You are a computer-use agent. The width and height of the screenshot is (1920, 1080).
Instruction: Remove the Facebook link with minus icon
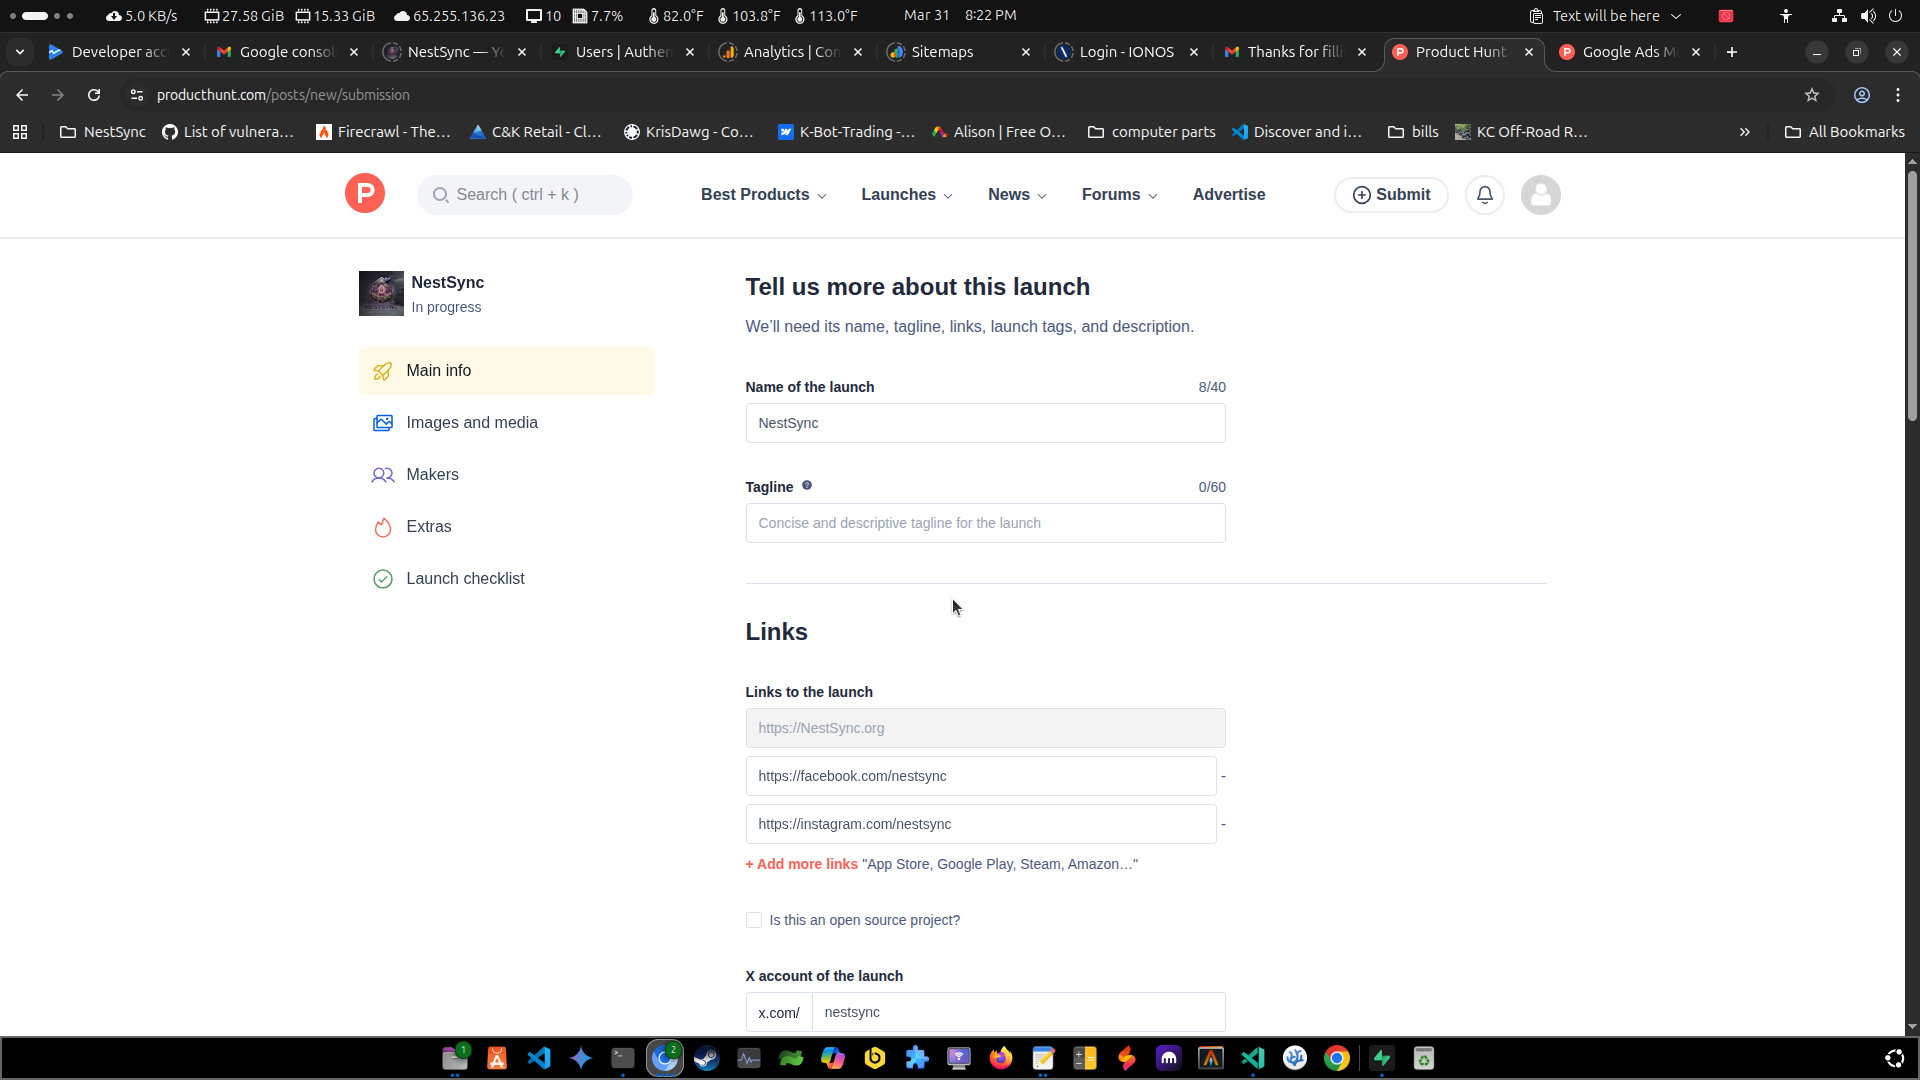point(1223,776)
